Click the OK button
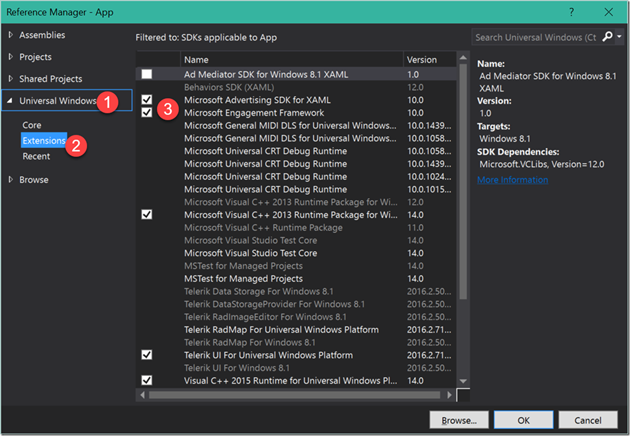The image size is (630, 436). click(524, 420)
